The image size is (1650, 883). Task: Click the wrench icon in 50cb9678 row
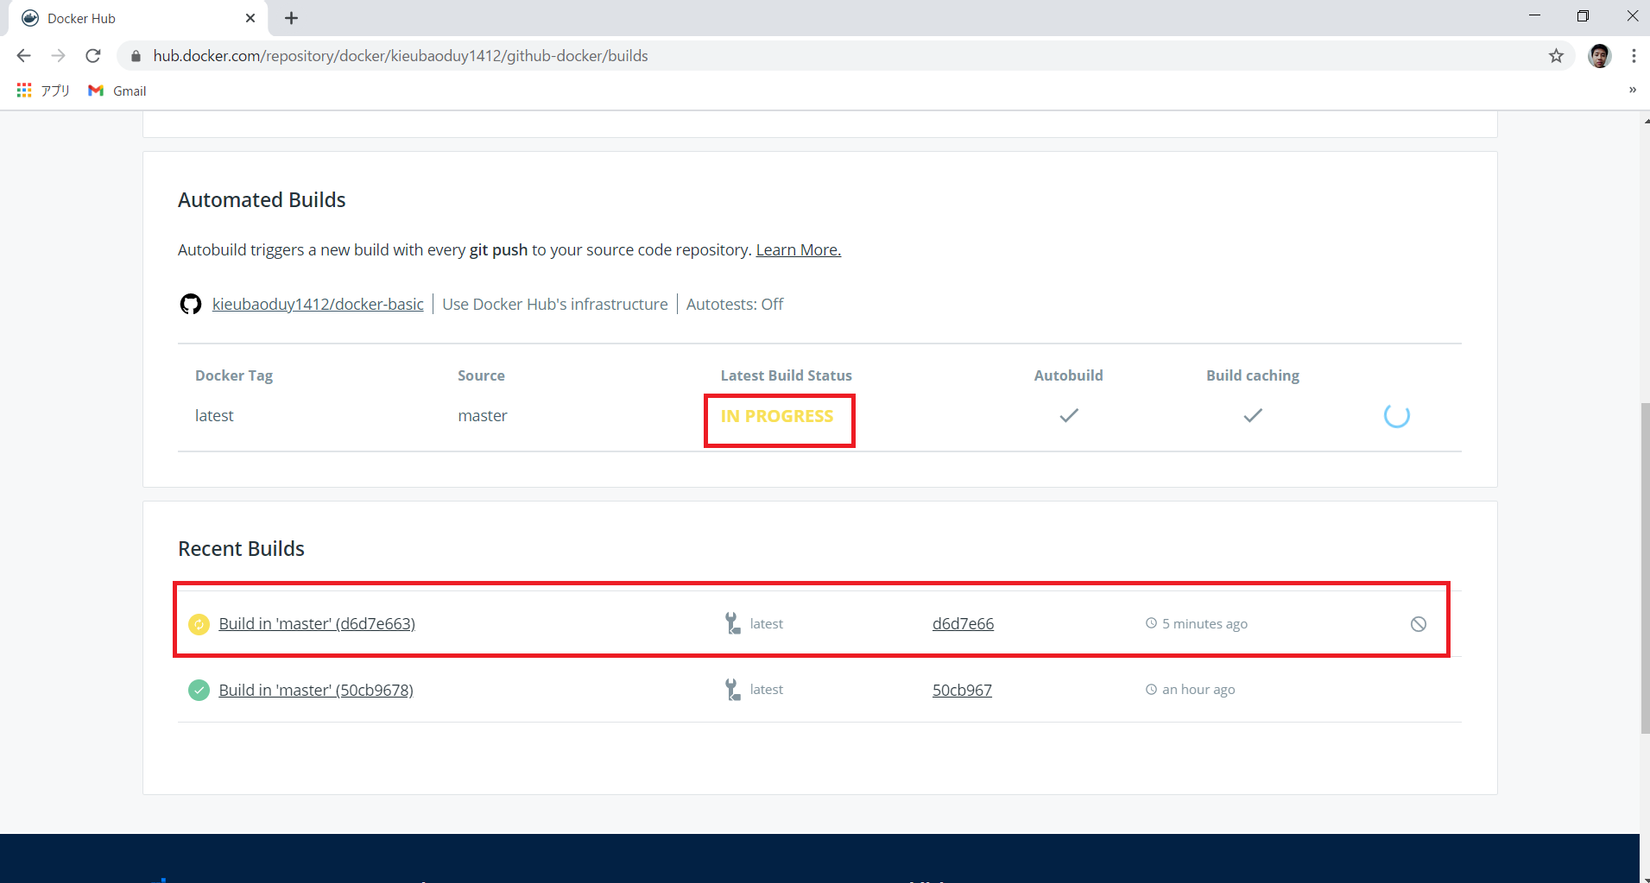(732, 690)
